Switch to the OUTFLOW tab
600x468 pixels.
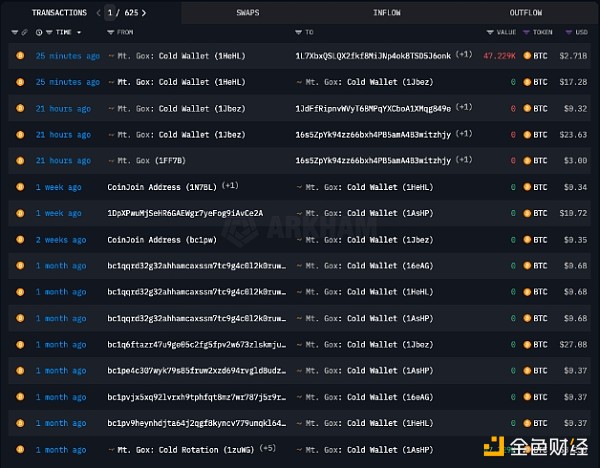525,13
